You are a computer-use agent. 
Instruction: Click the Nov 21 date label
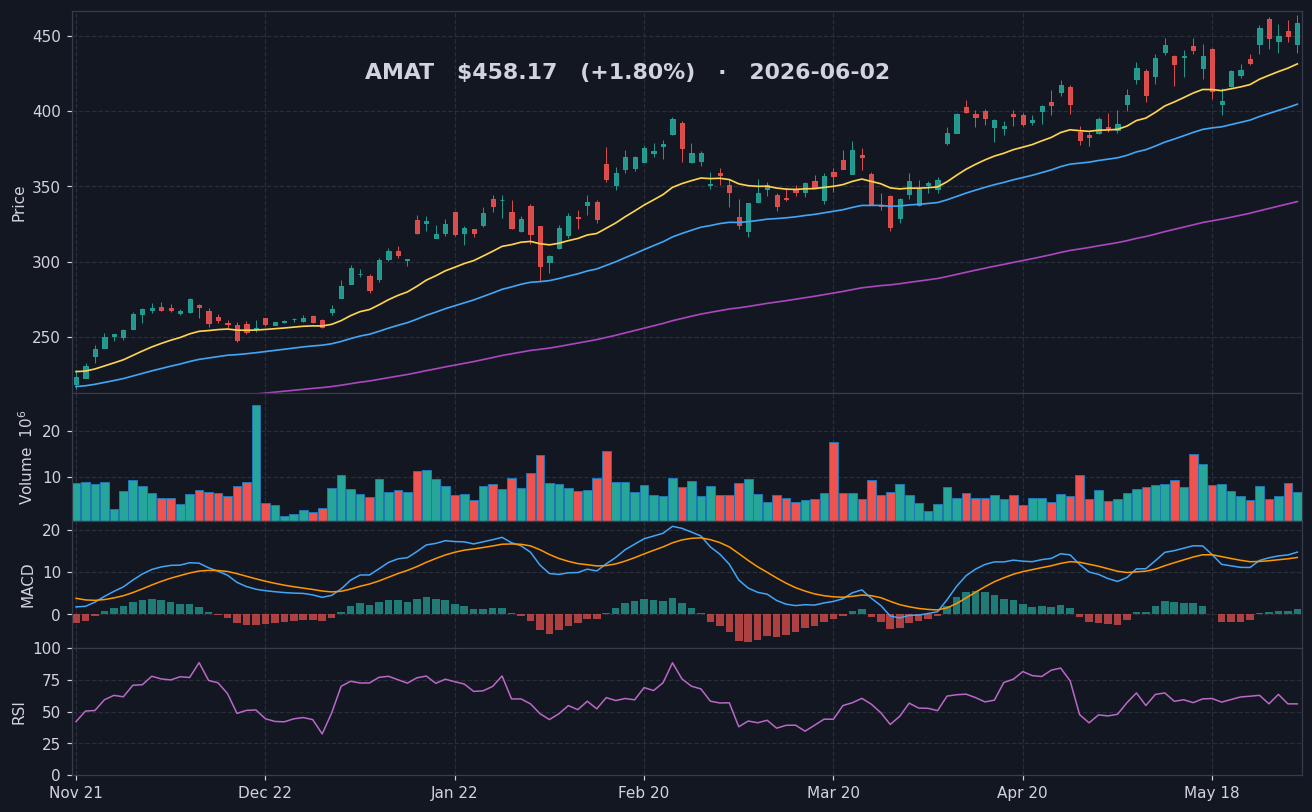(x=76, y=794)
